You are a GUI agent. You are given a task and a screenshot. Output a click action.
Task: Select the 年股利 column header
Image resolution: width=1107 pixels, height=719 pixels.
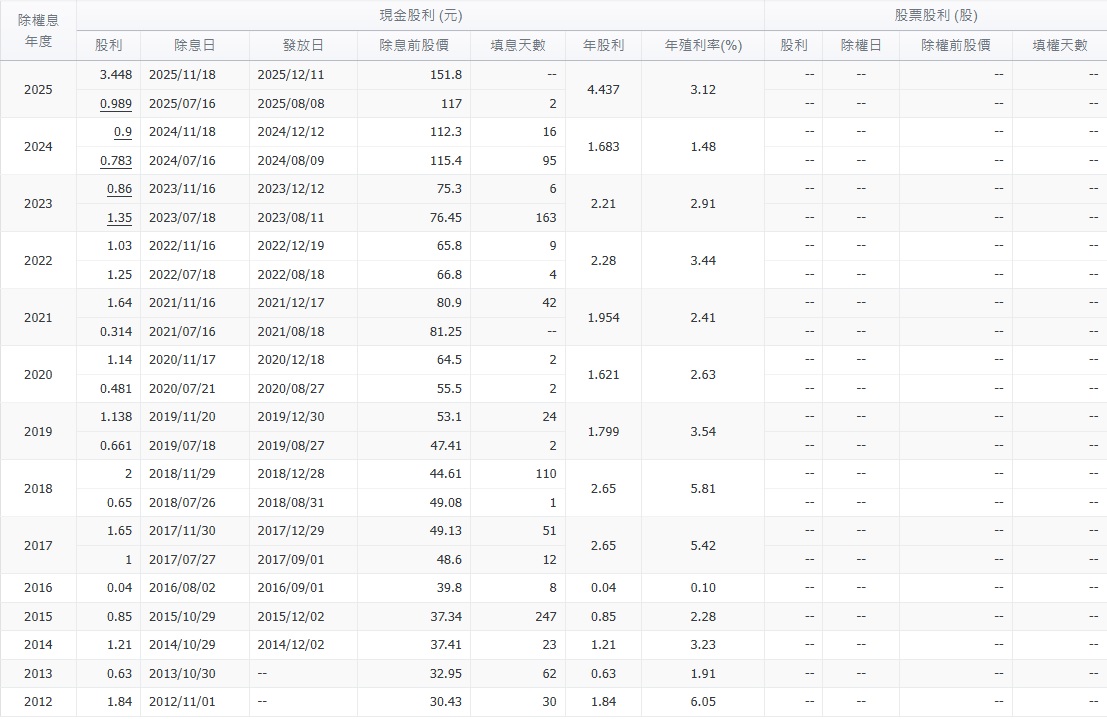603,45
